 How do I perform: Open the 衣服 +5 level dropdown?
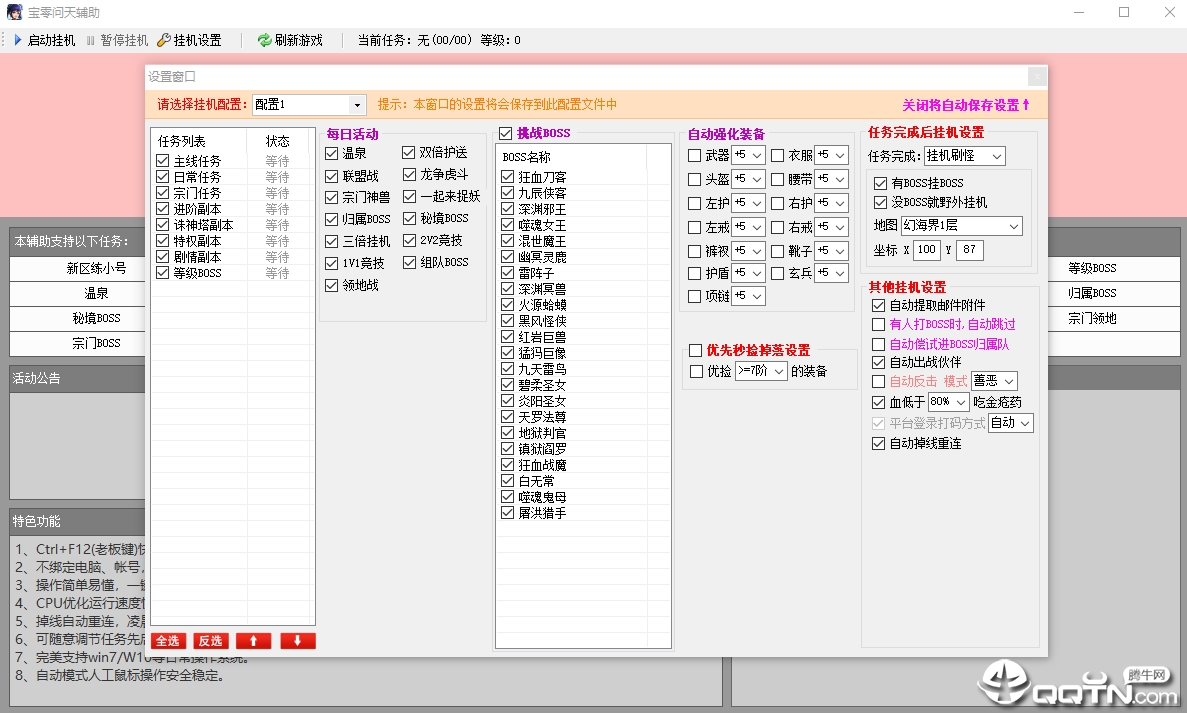(840, 155)
